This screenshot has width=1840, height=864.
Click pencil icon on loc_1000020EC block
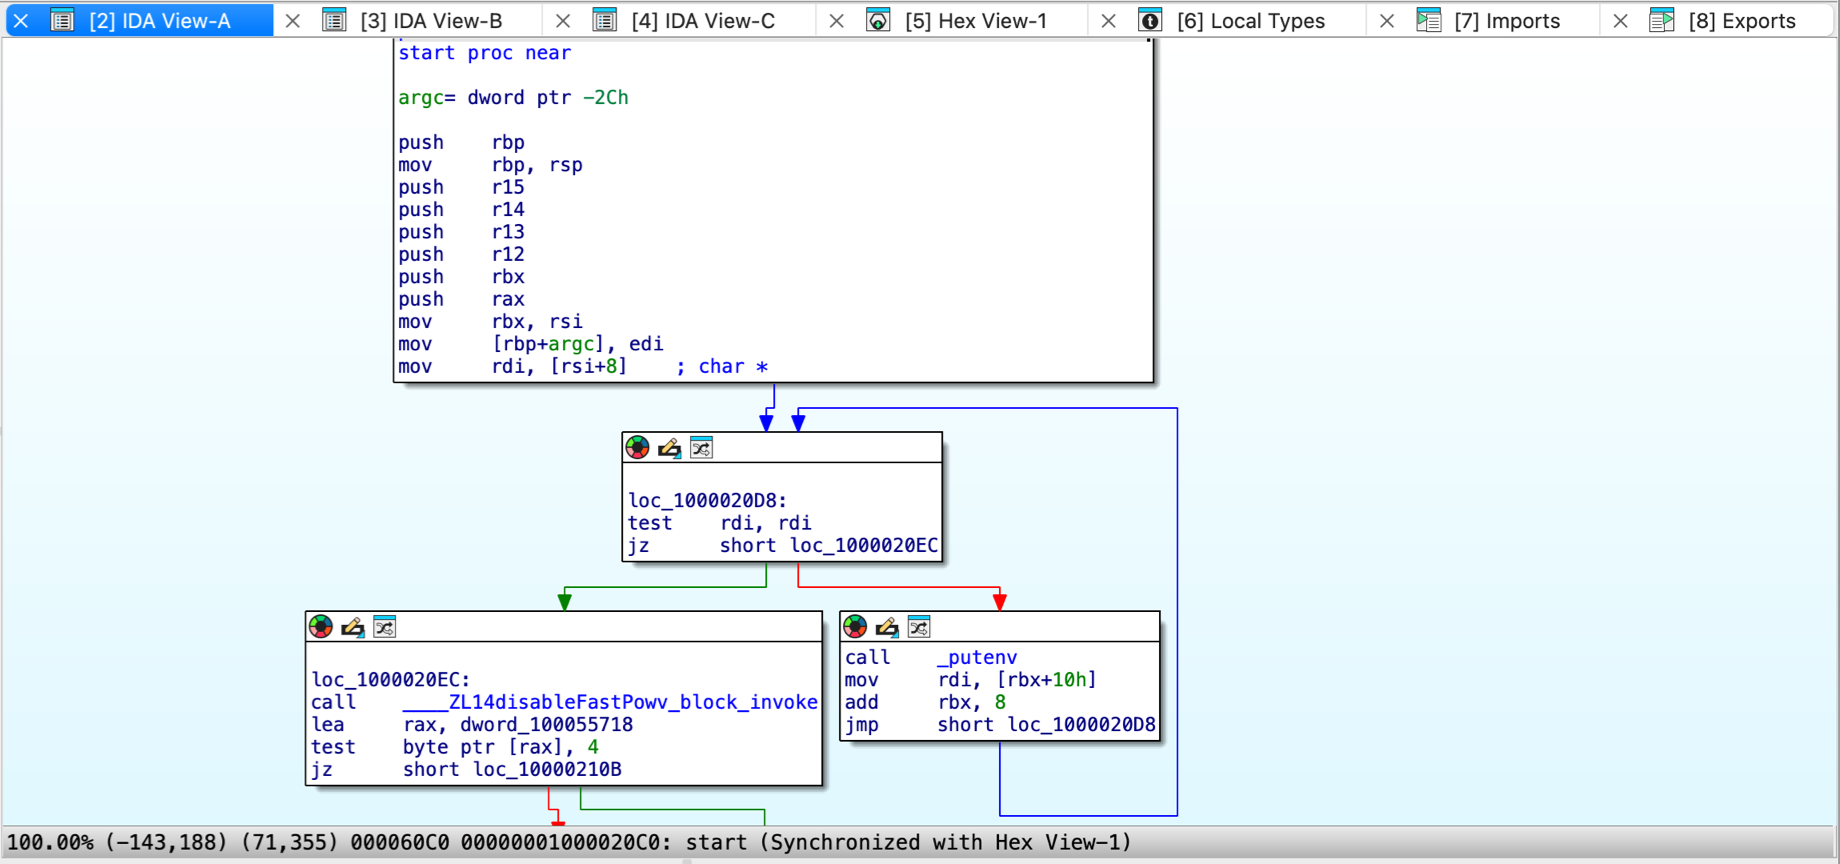click(353, 627)
